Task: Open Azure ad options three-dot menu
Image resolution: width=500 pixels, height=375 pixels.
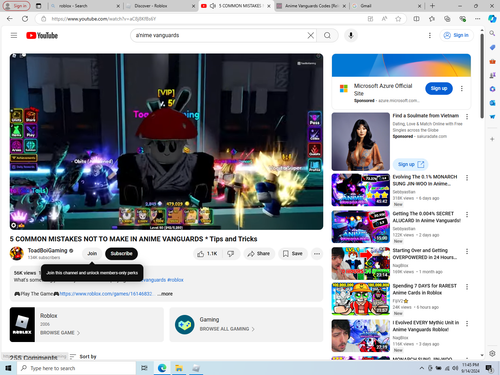Action: coord(462,88)
